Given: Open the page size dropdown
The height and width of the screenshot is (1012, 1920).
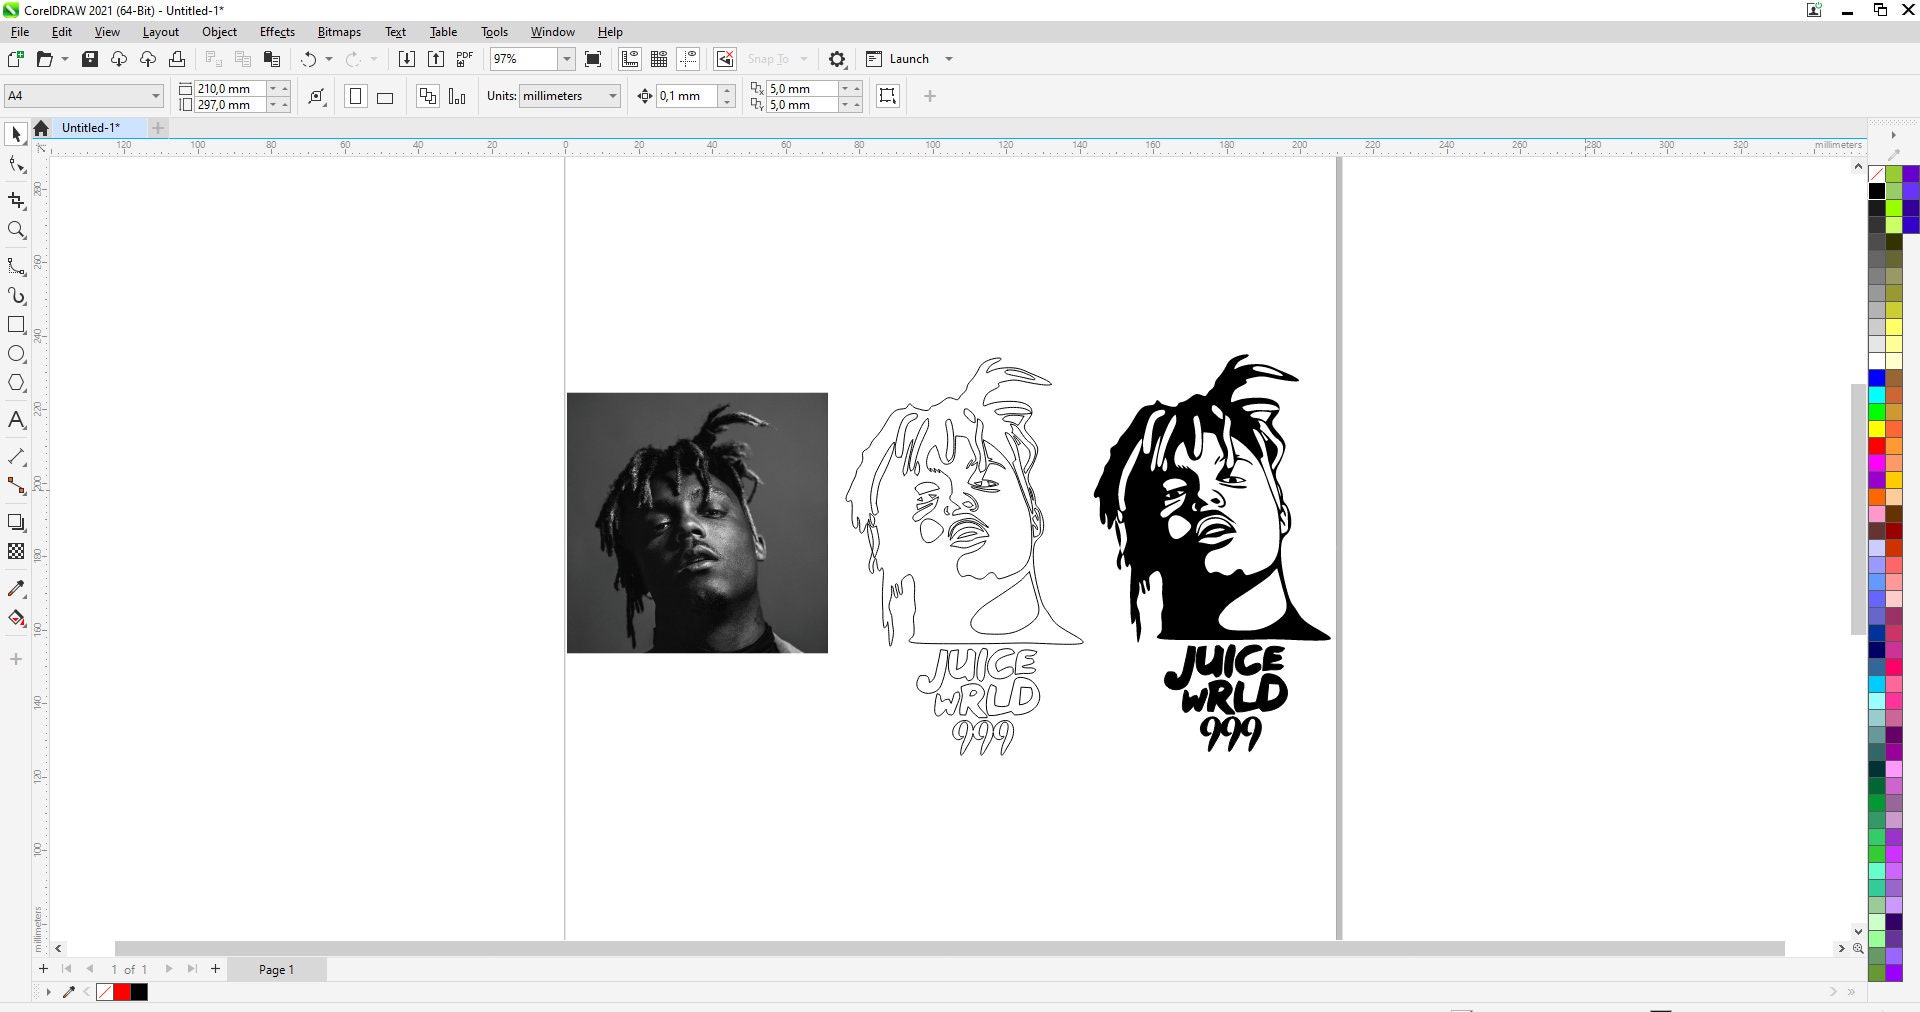Looking at the screenshot, I should pos(155,96).
